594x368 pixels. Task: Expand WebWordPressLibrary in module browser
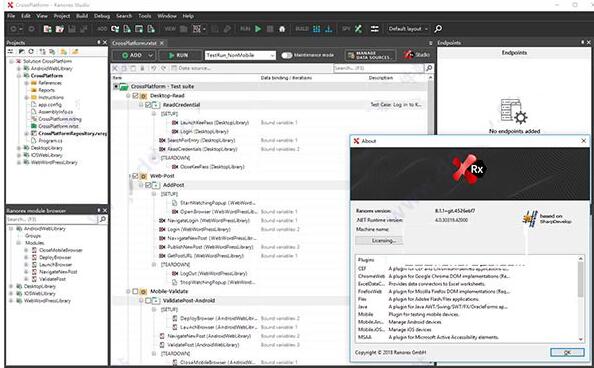[11, 301]
